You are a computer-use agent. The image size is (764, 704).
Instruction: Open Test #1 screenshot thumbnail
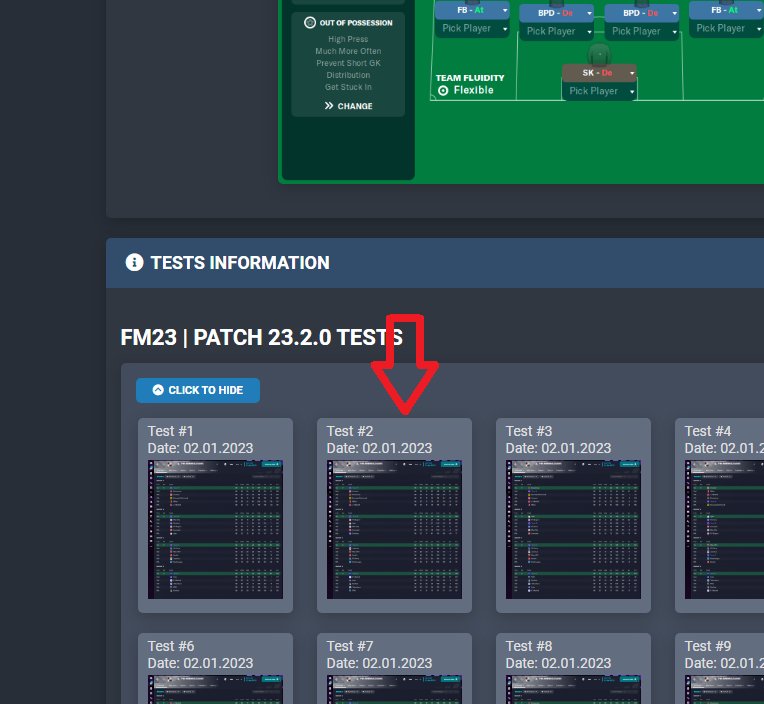215,530
